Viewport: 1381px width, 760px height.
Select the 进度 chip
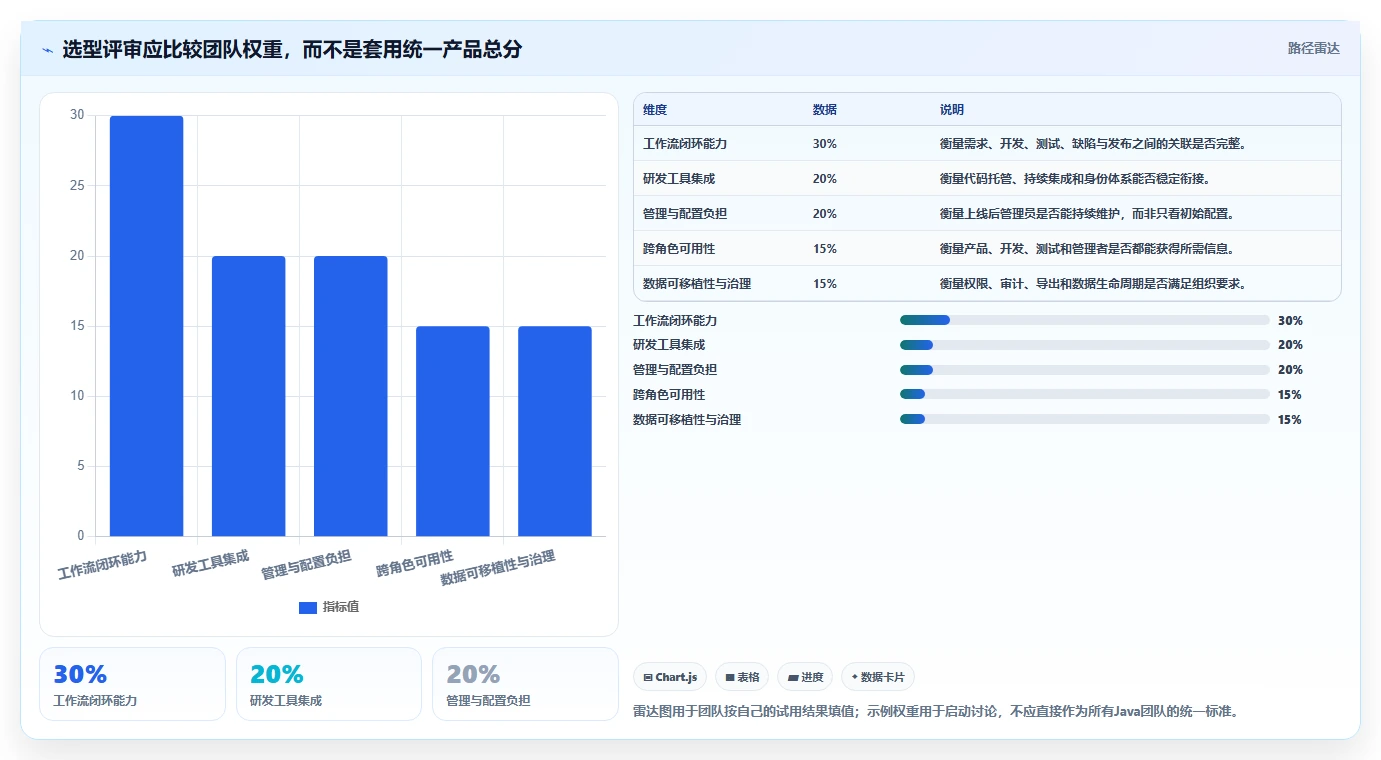pyautogui.click(x=805, y=677)
